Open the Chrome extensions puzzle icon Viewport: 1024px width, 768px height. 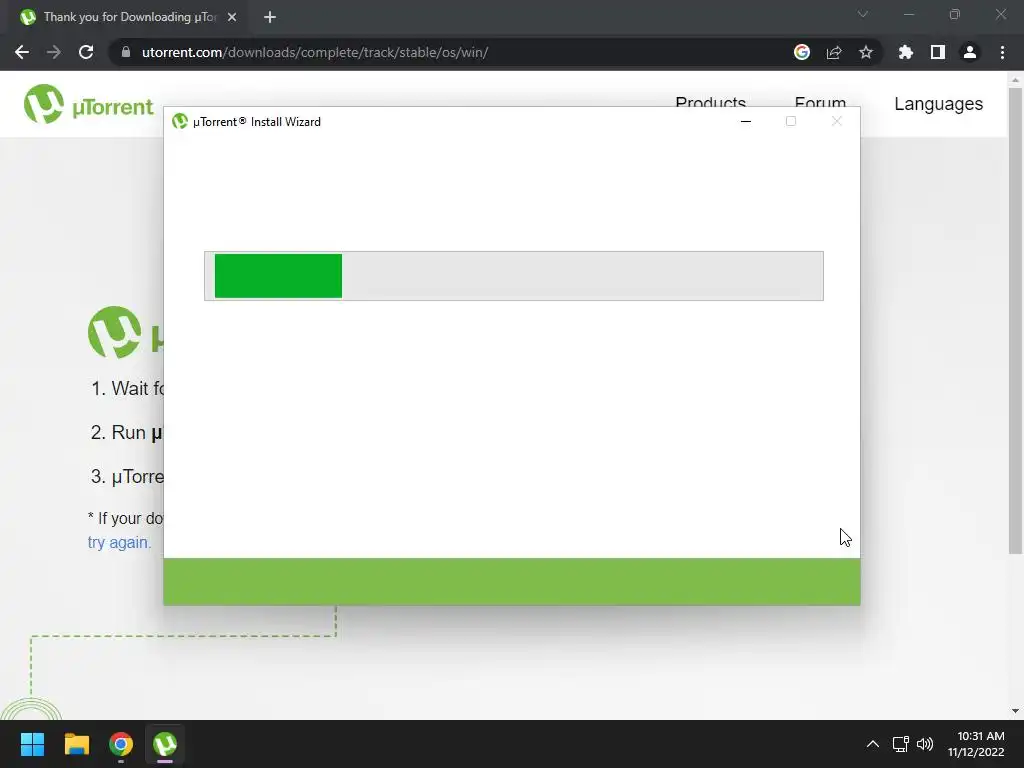(906, 52)
